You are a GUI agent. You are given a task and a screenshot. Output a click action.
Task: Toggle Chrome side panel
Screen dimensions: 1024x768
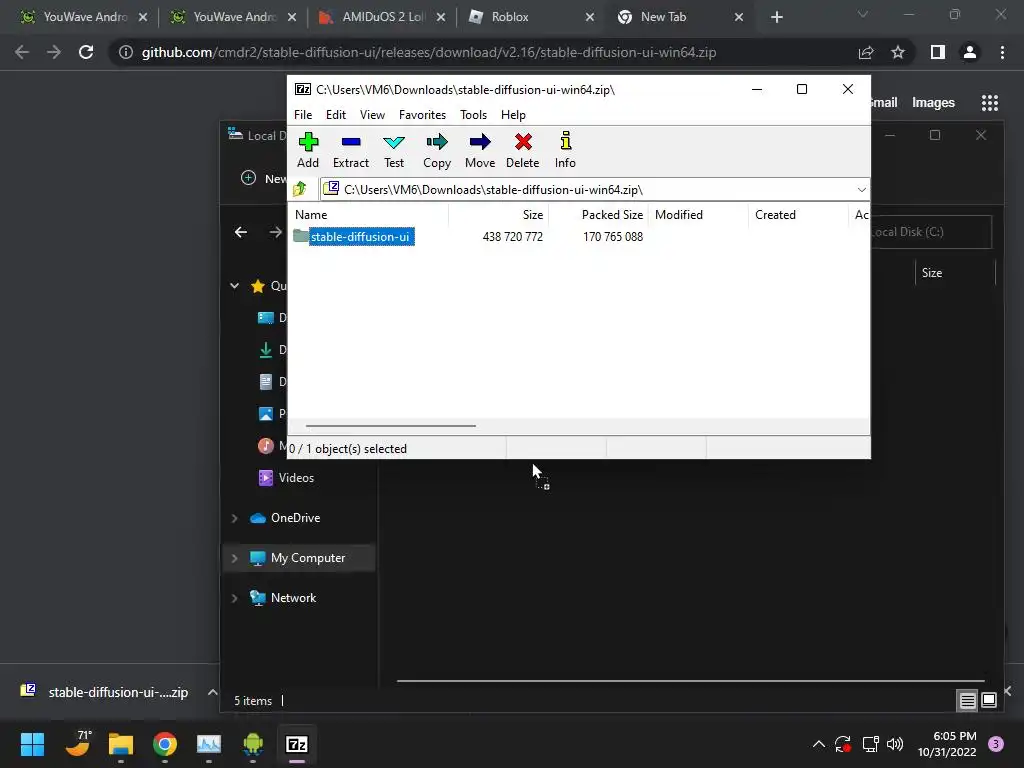(938, 52)
